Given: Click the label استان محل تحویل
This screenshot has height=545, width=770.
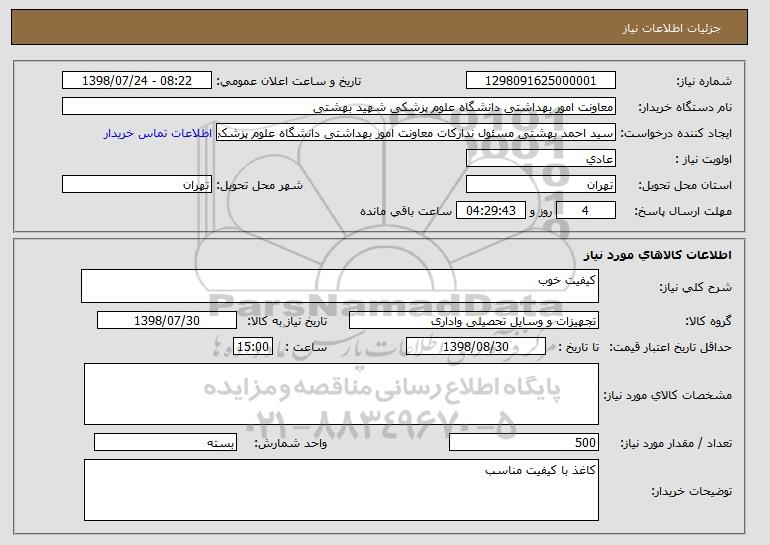Looking at the screenshot, I should pos(685,186).
